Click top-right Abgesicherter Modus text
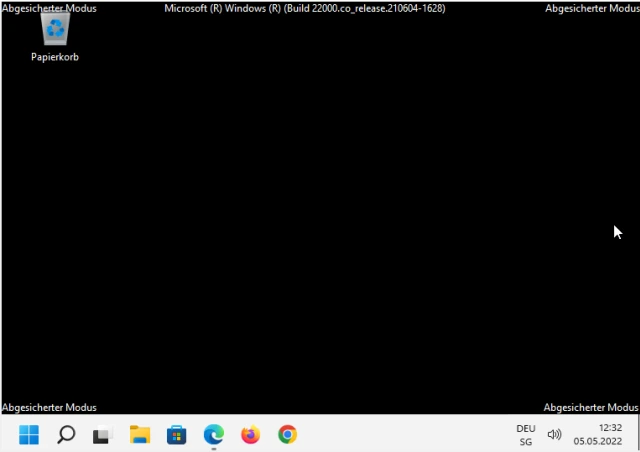The image size is (640, 452). (590, 8)
